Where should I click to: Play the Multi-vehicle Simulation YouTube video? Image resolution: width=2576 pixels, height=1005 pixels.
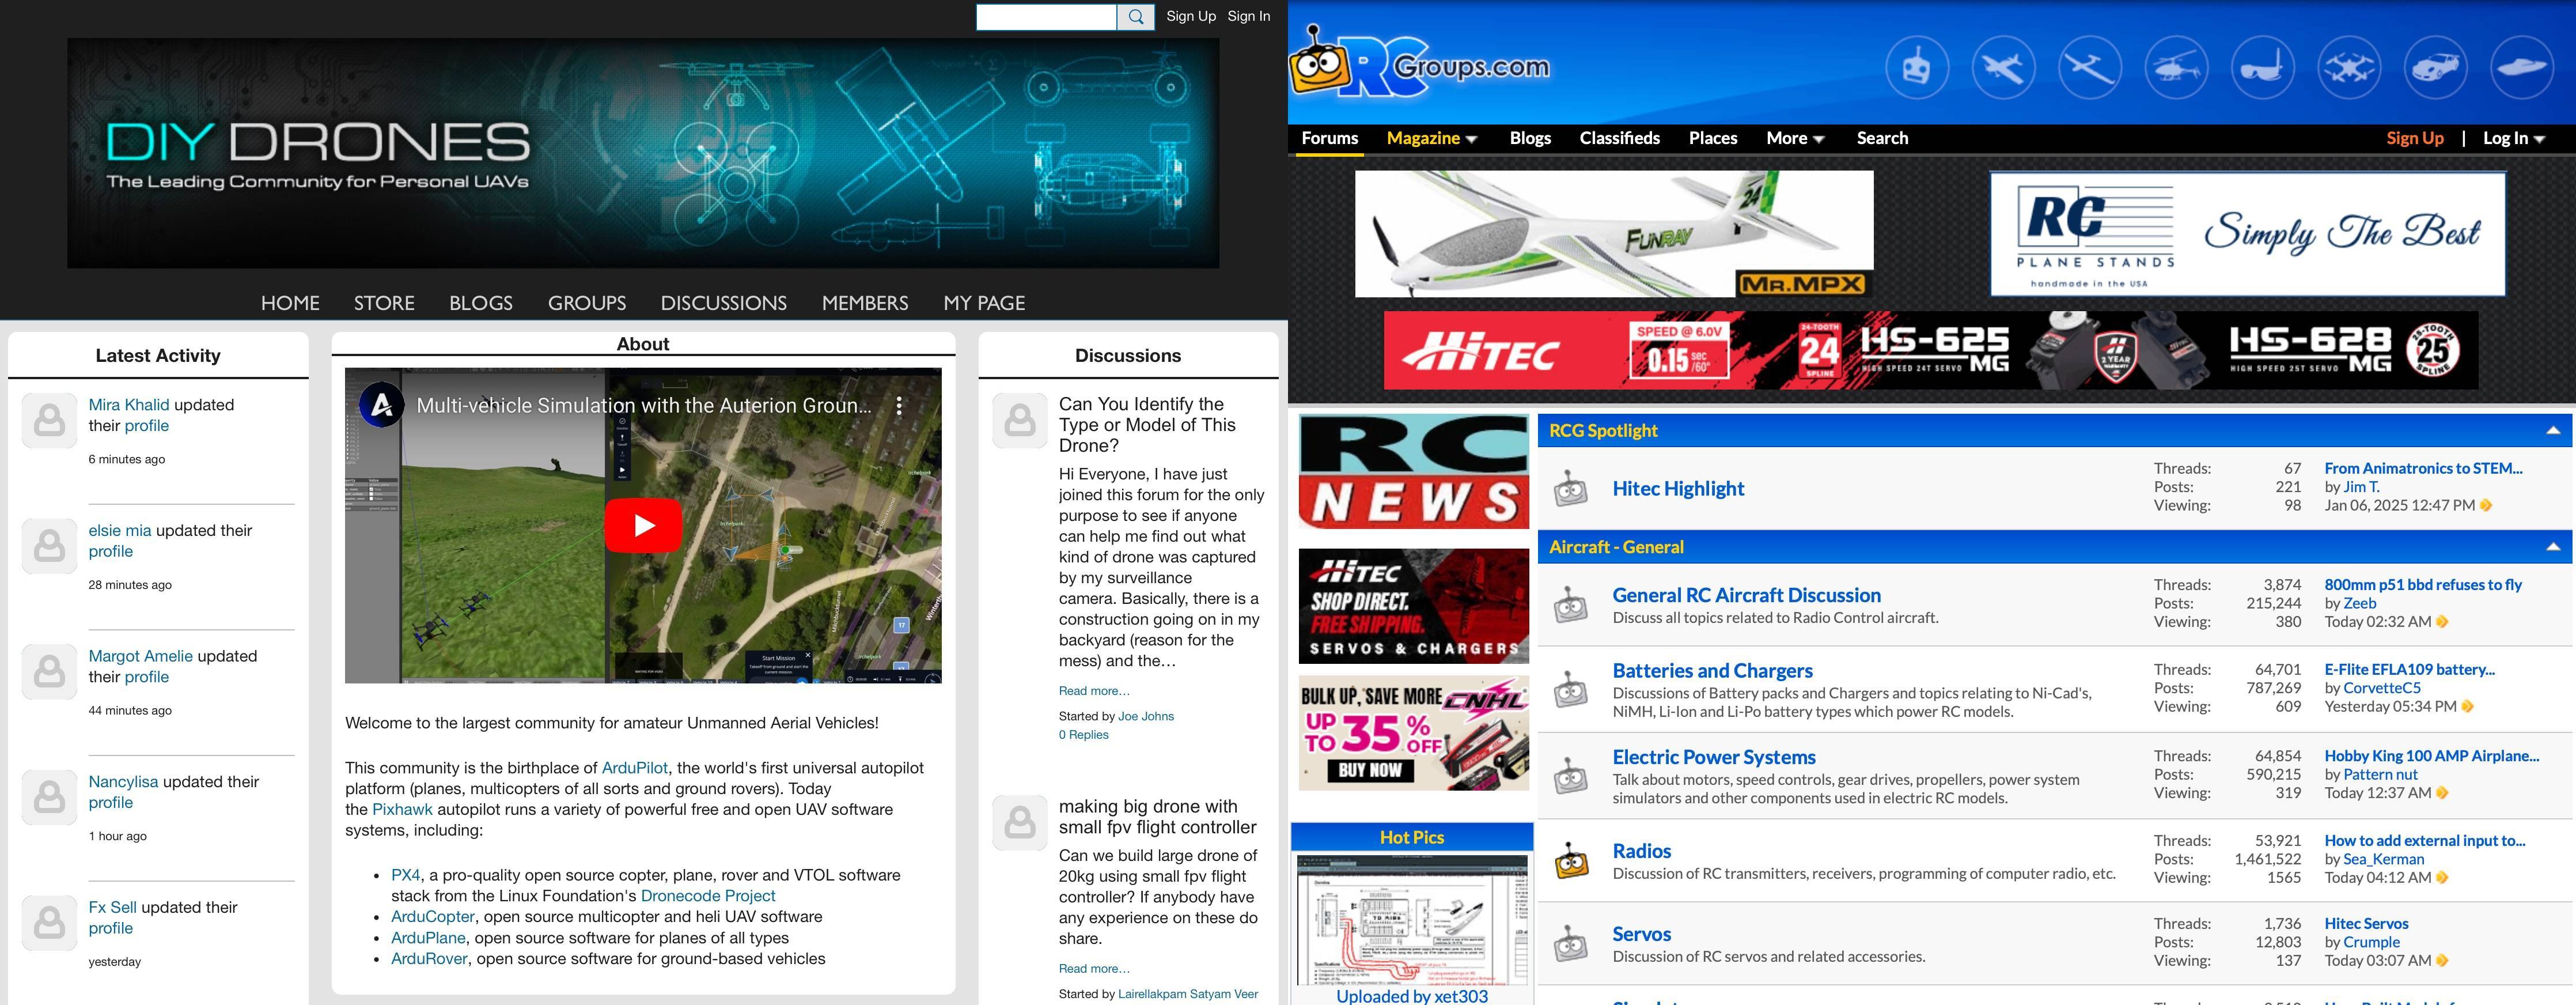[643, 525]
